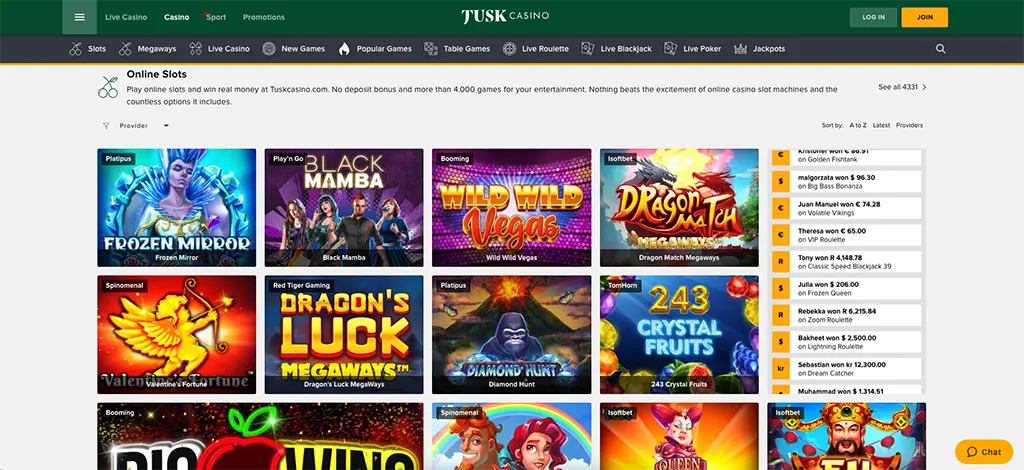This screenshot has width=1024, height=470.
Task: Open Live Roulette wheel icon
Action: (x=509, y=48)
